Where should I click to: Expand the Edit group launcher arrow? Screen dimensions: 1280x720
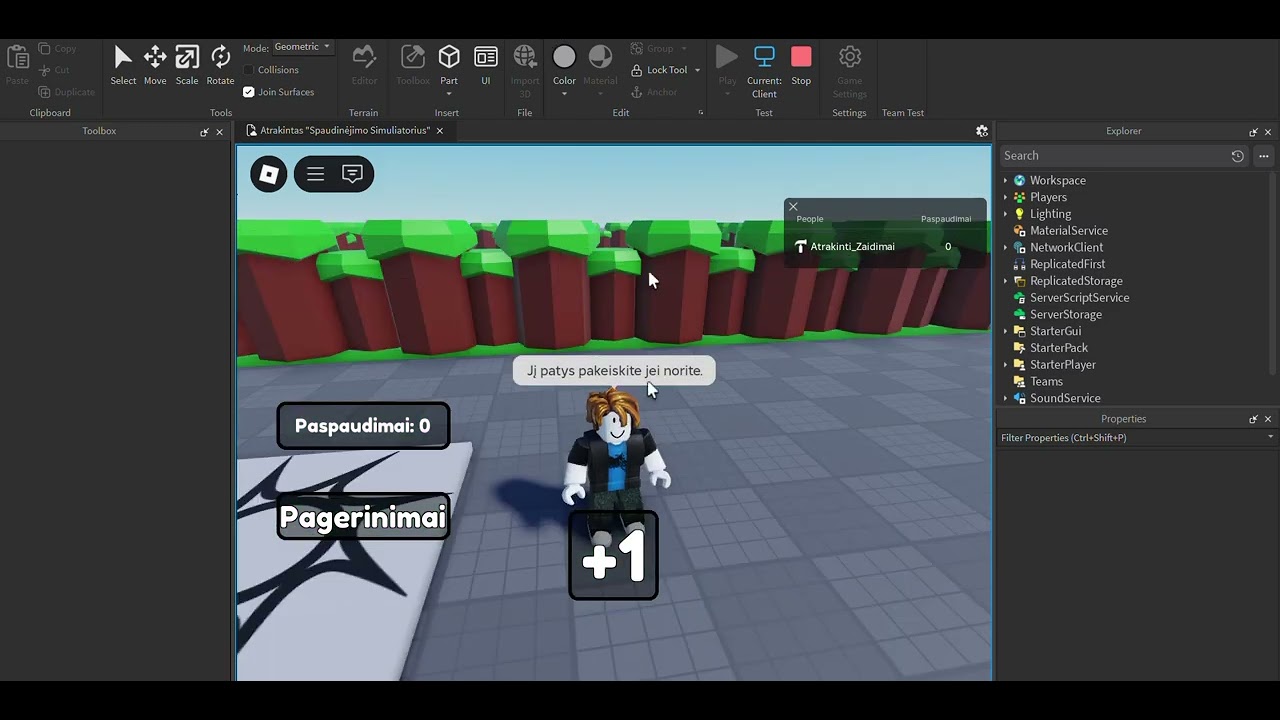700,113
